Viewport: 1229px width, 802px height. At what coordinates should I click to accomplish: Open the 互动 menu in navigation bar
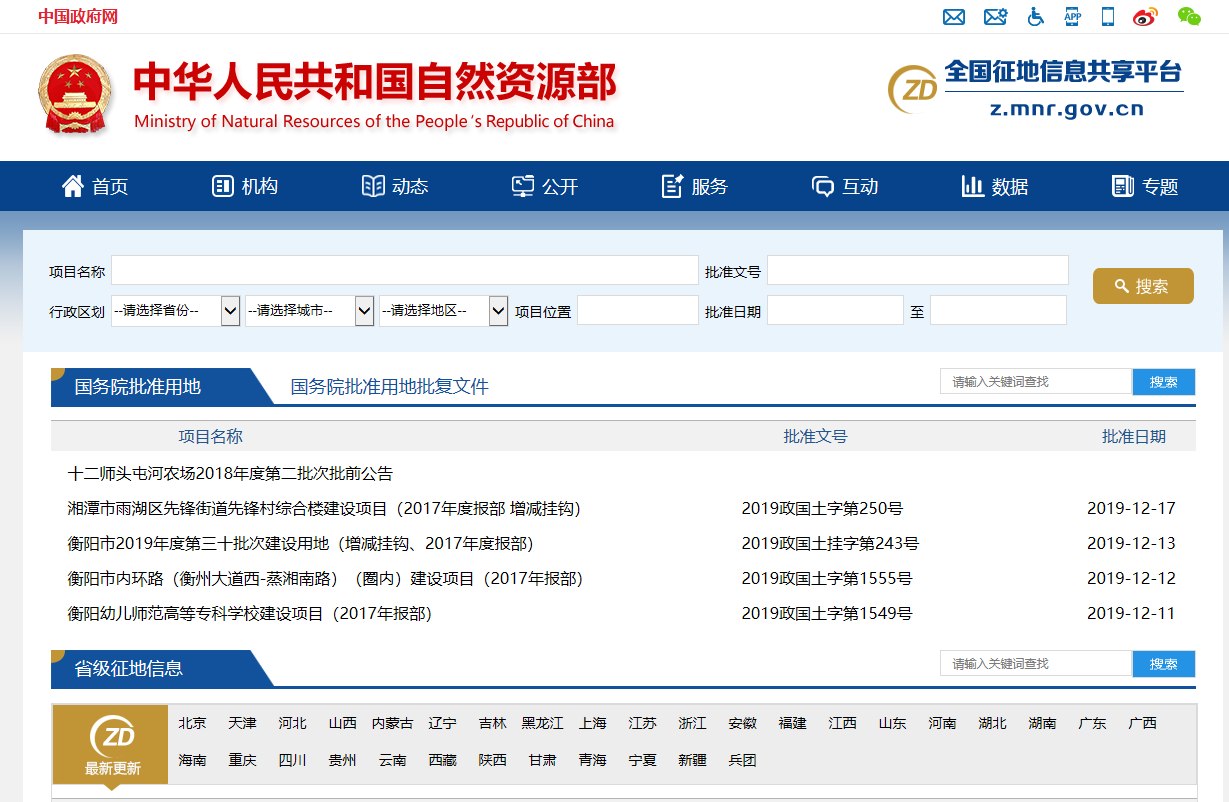pos(845,186)
